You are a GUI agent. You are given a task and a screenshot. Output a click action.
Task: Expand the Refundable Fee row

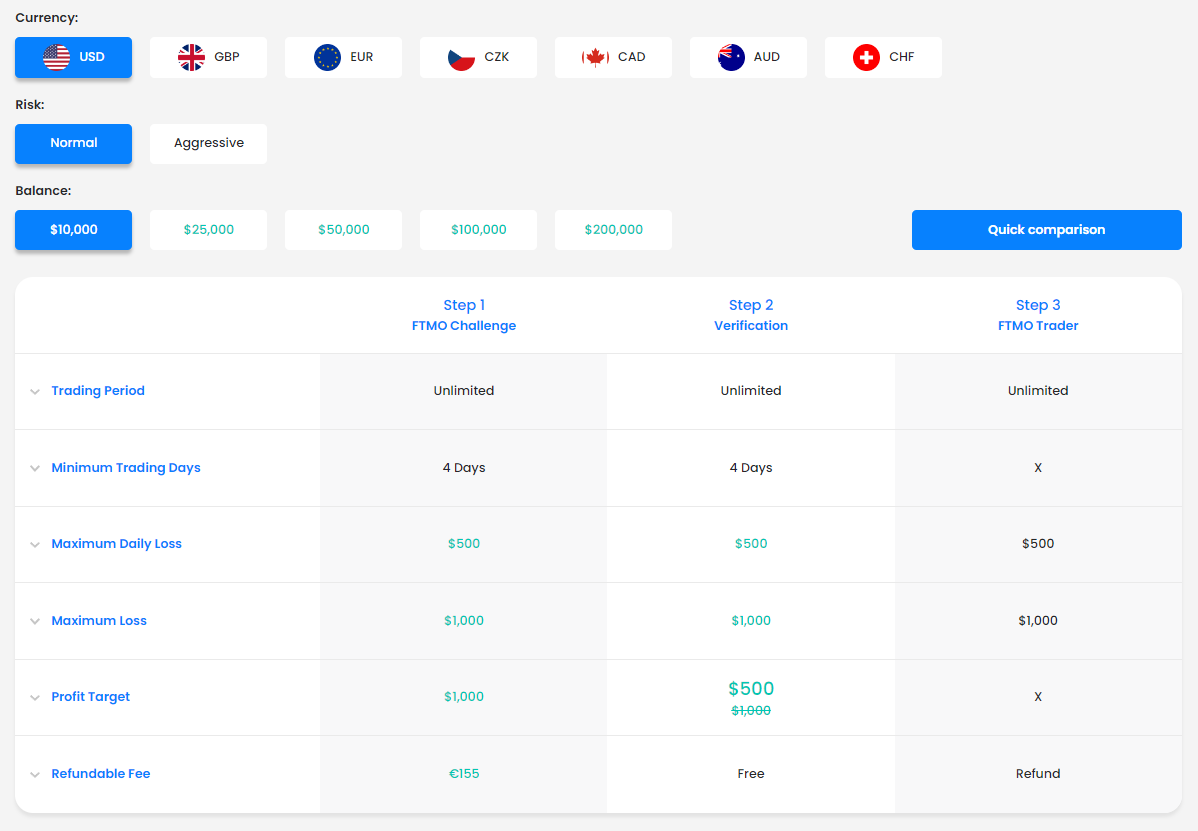pyautogui.click(x=100, y=773)
